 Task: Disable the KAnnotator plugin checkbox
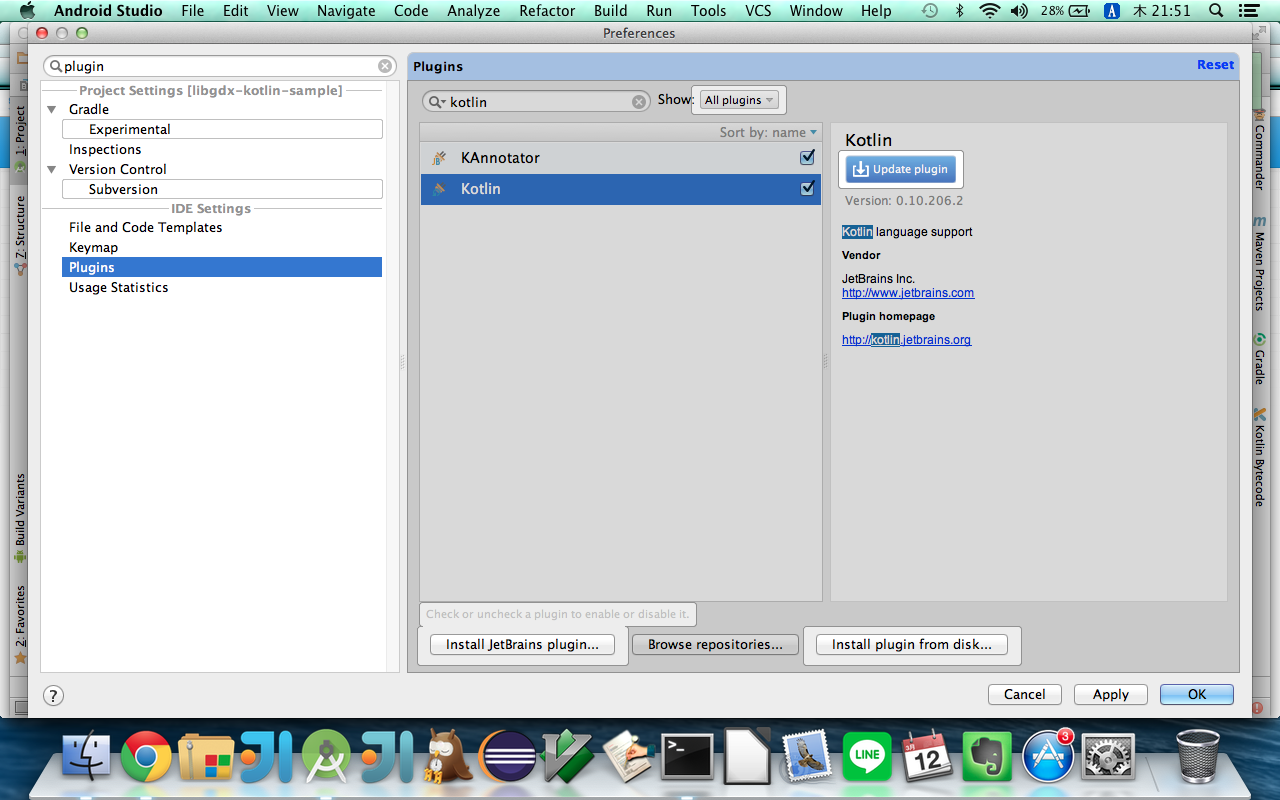807,158
